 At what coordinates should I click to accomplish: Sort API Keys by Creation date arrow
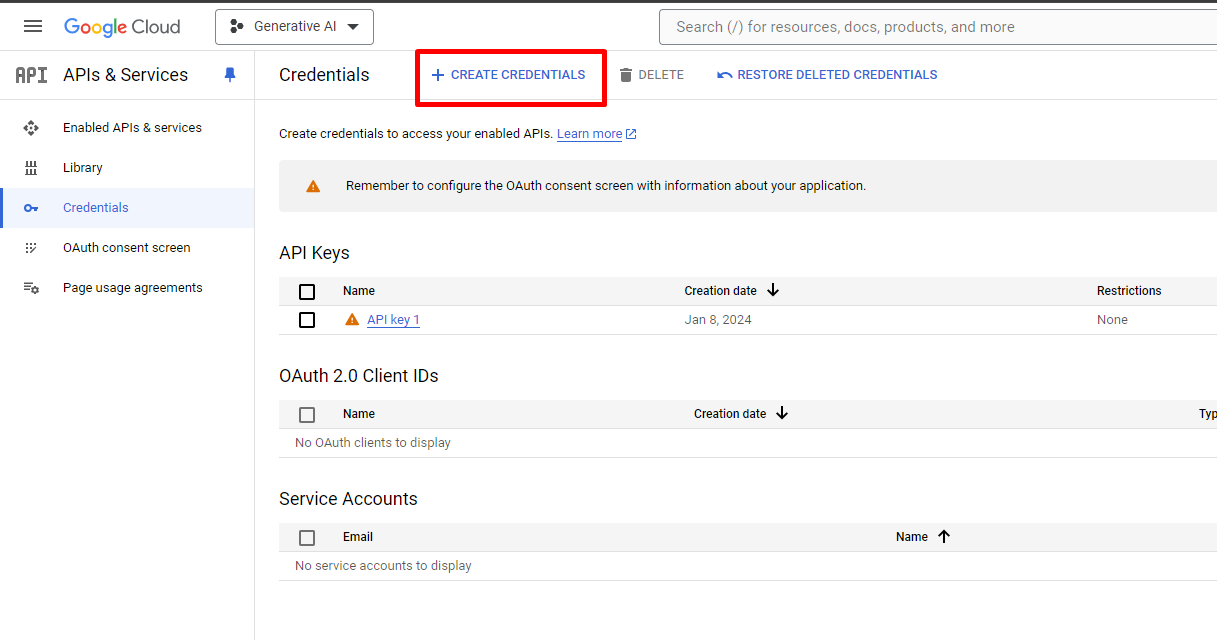click(x=773, y=291)
